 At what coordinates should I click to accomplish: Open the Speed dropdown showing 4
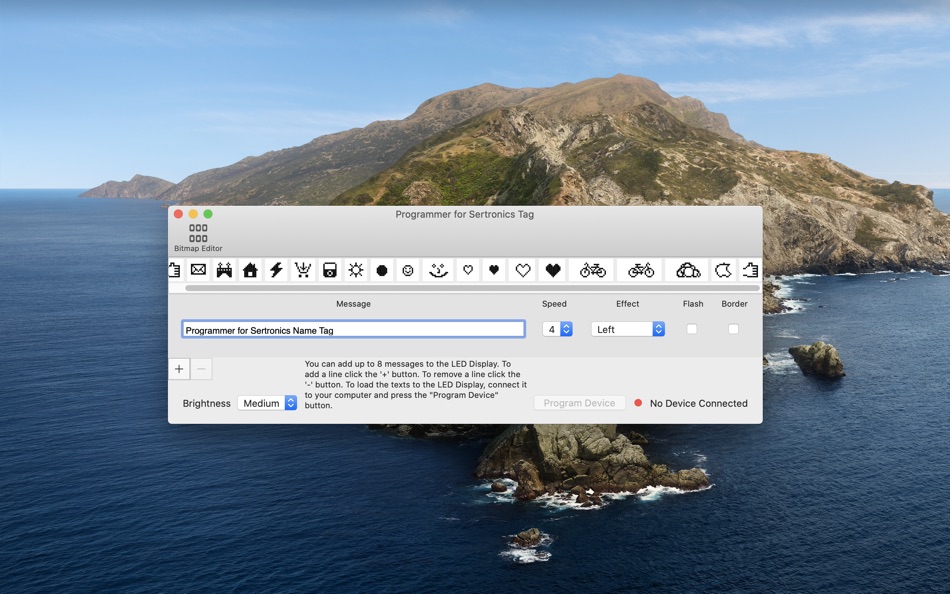(x=557, y=329)
